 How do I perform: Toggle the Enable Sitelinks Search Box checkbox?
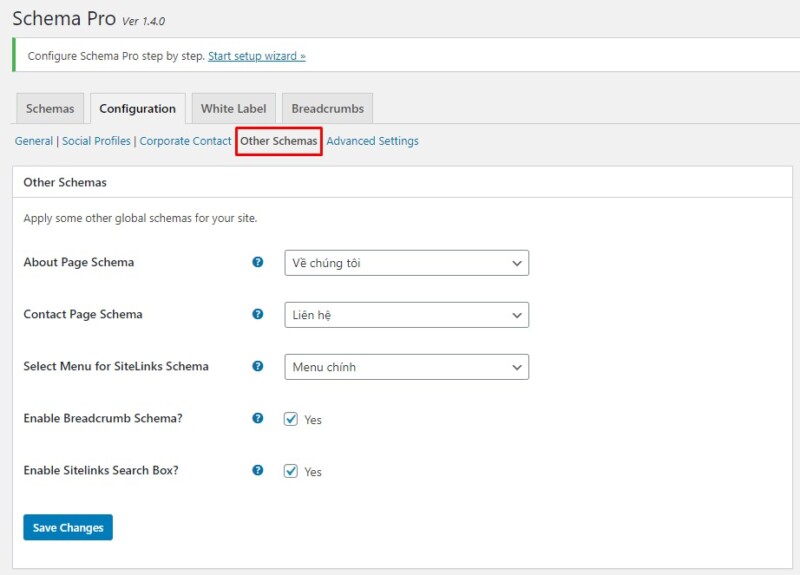[291, 471]
